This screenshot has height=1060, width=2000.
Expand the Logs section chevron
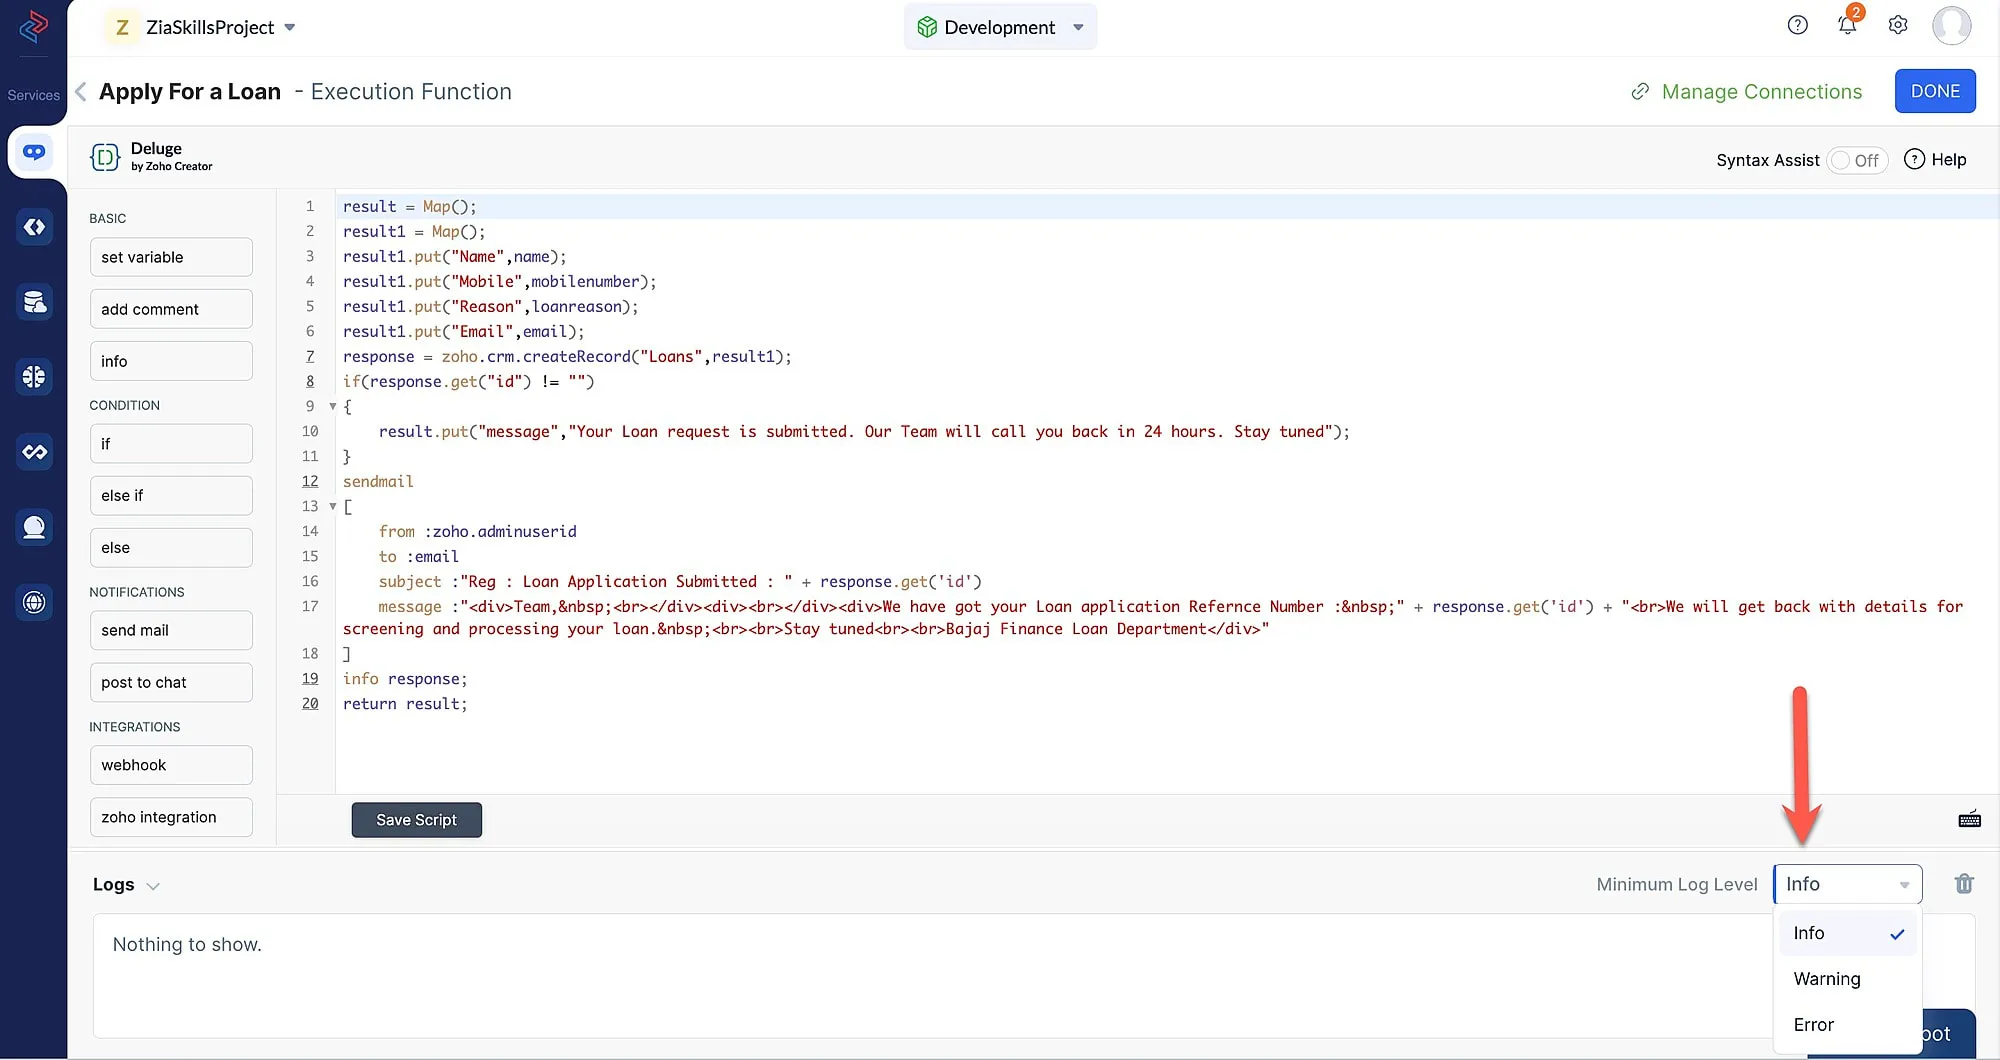pos(153,886)
